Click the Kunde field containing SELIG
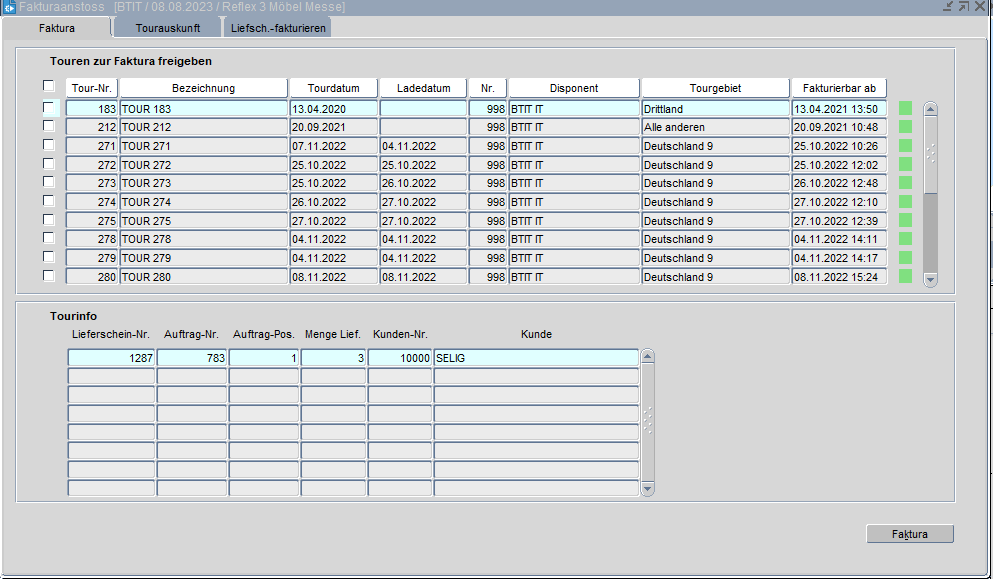This screenshot has width=993, height=579. (x=535, y=357)
